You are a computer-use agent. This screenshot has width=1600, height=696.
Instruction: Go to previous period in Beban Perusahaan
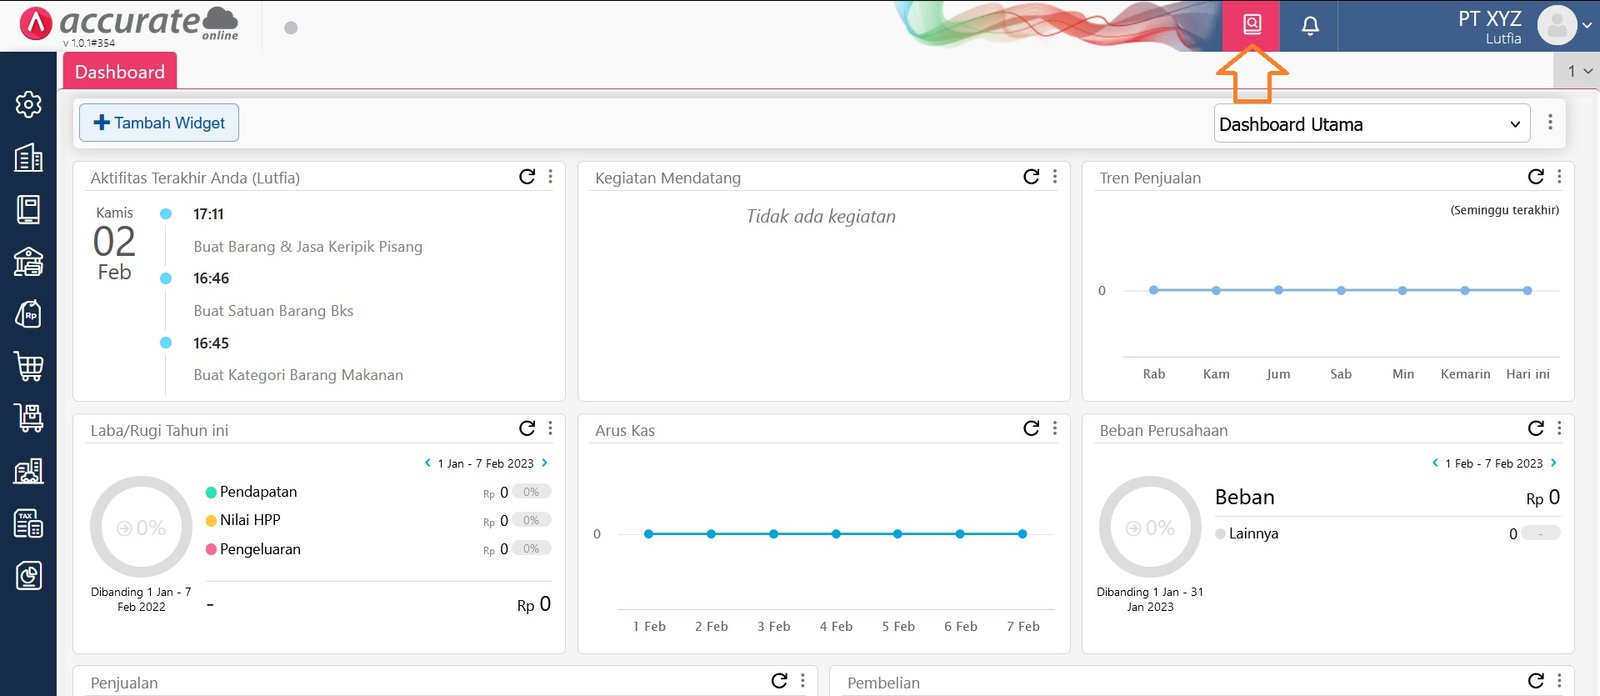coord(1435,463)
